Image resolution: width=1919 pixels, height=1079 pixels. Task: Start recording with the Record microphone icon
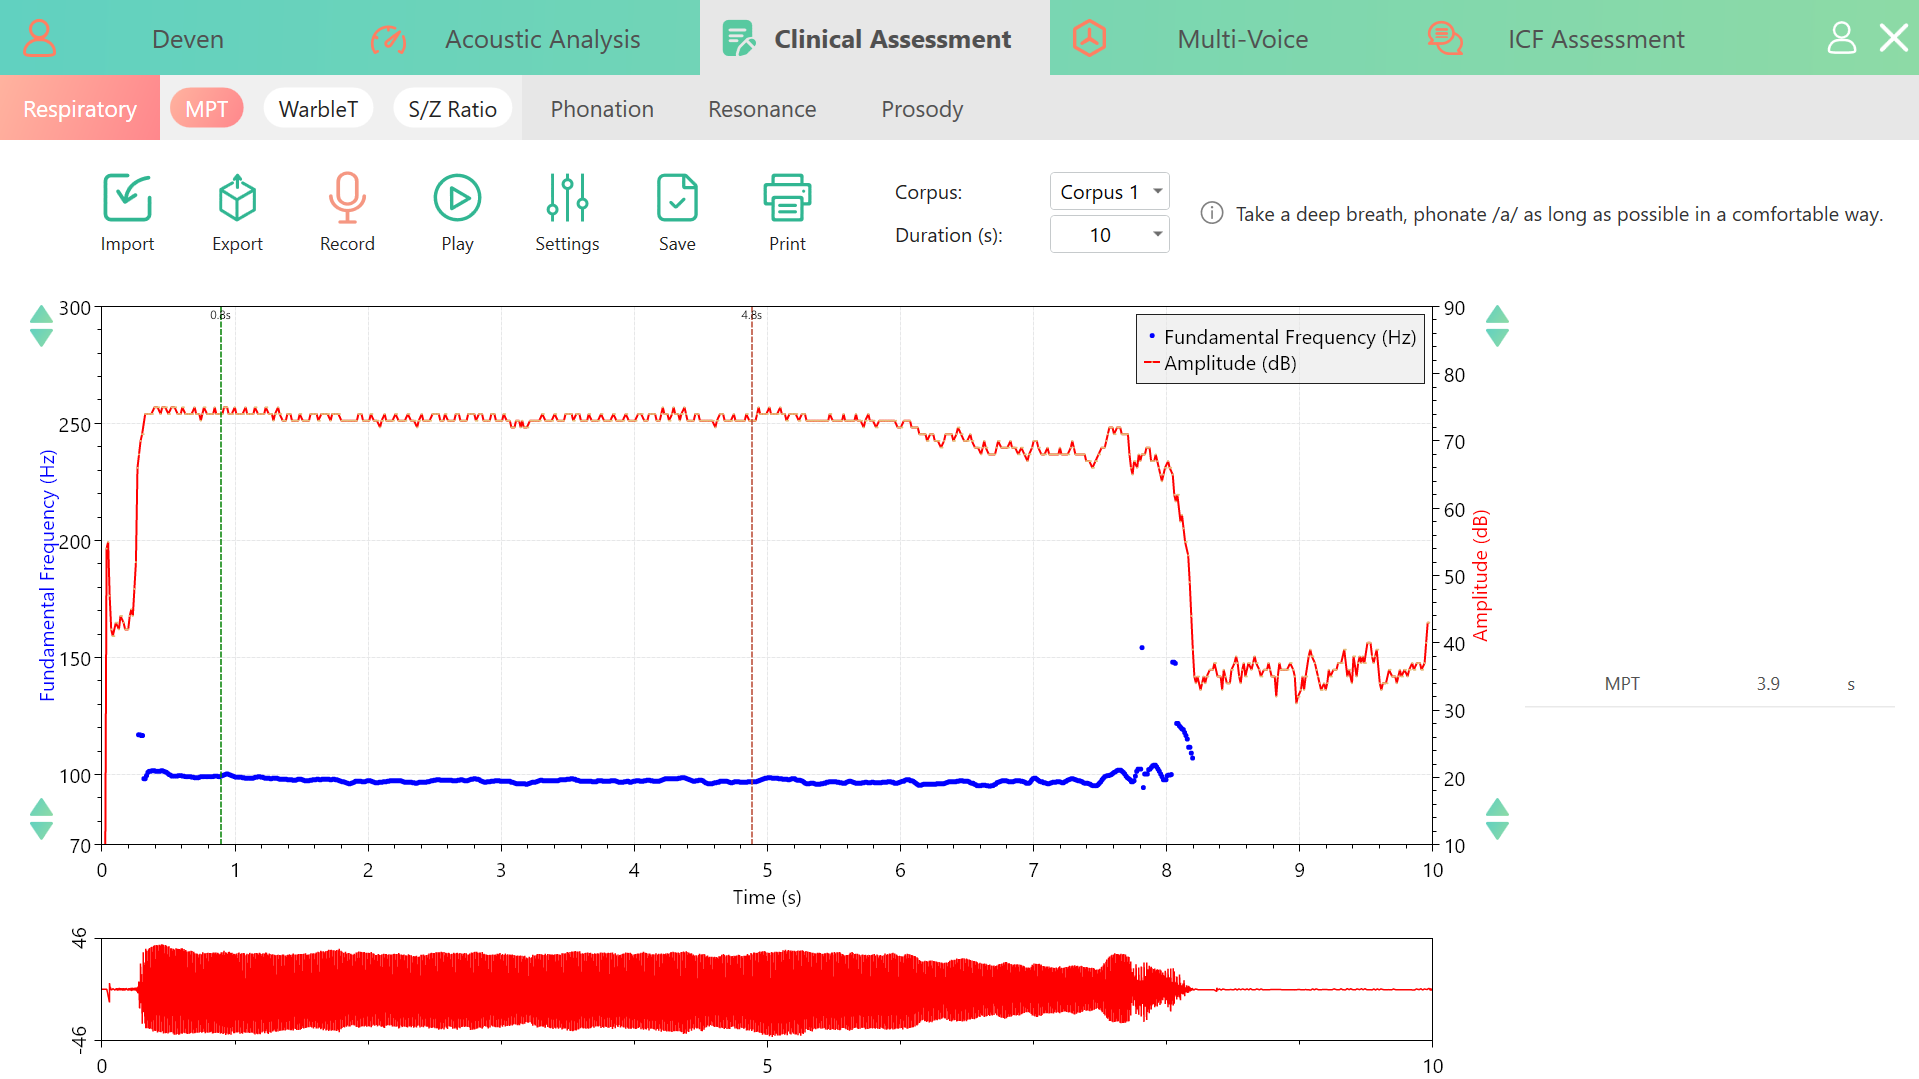point(347,198)
